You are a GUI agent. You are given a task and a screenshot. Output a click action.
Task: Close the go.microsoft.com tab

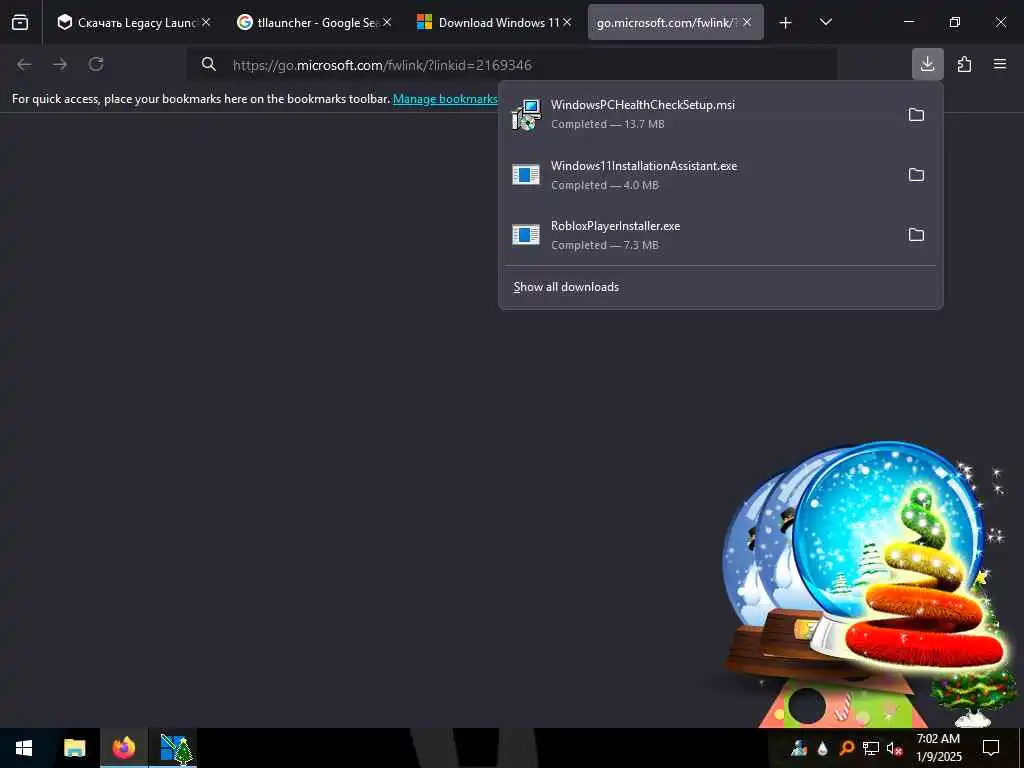[x=747, y=22]
